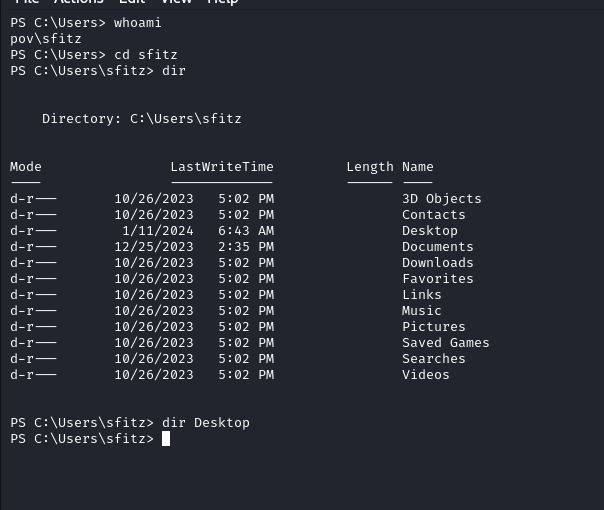
Task: Click the 'd-r---' mode in the Music row
Action: point(34,310)
